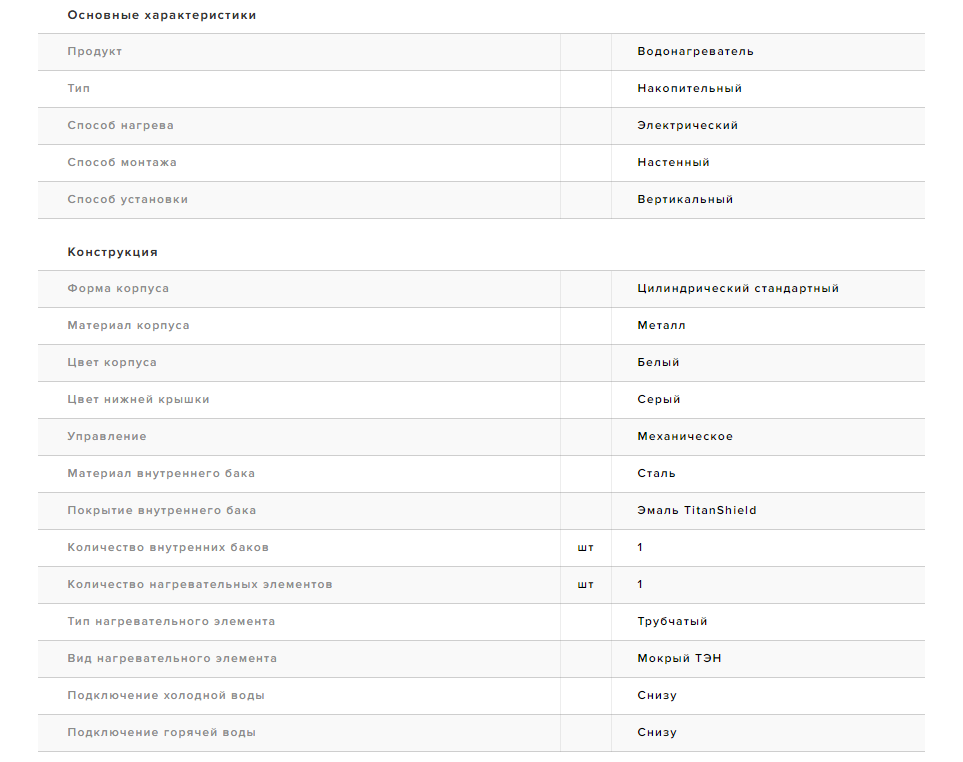Select the Накопительный type value

(690, 88)
